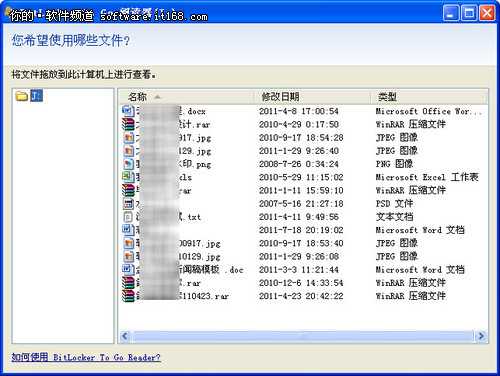Screen dimensions: 500x376
Task: Click JPEG icon of file 00917.jpg
Action: pyautogui.click(x=128, y=243)
